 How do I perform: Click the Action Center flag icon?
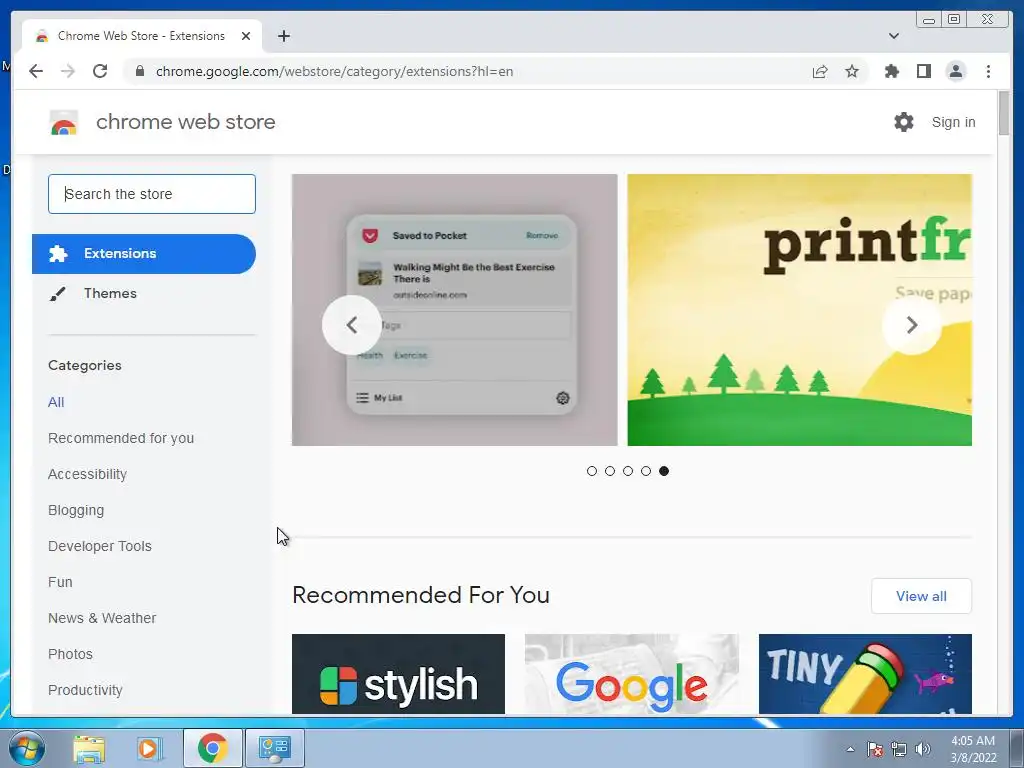pyautogui.click(x=875, y=749)
